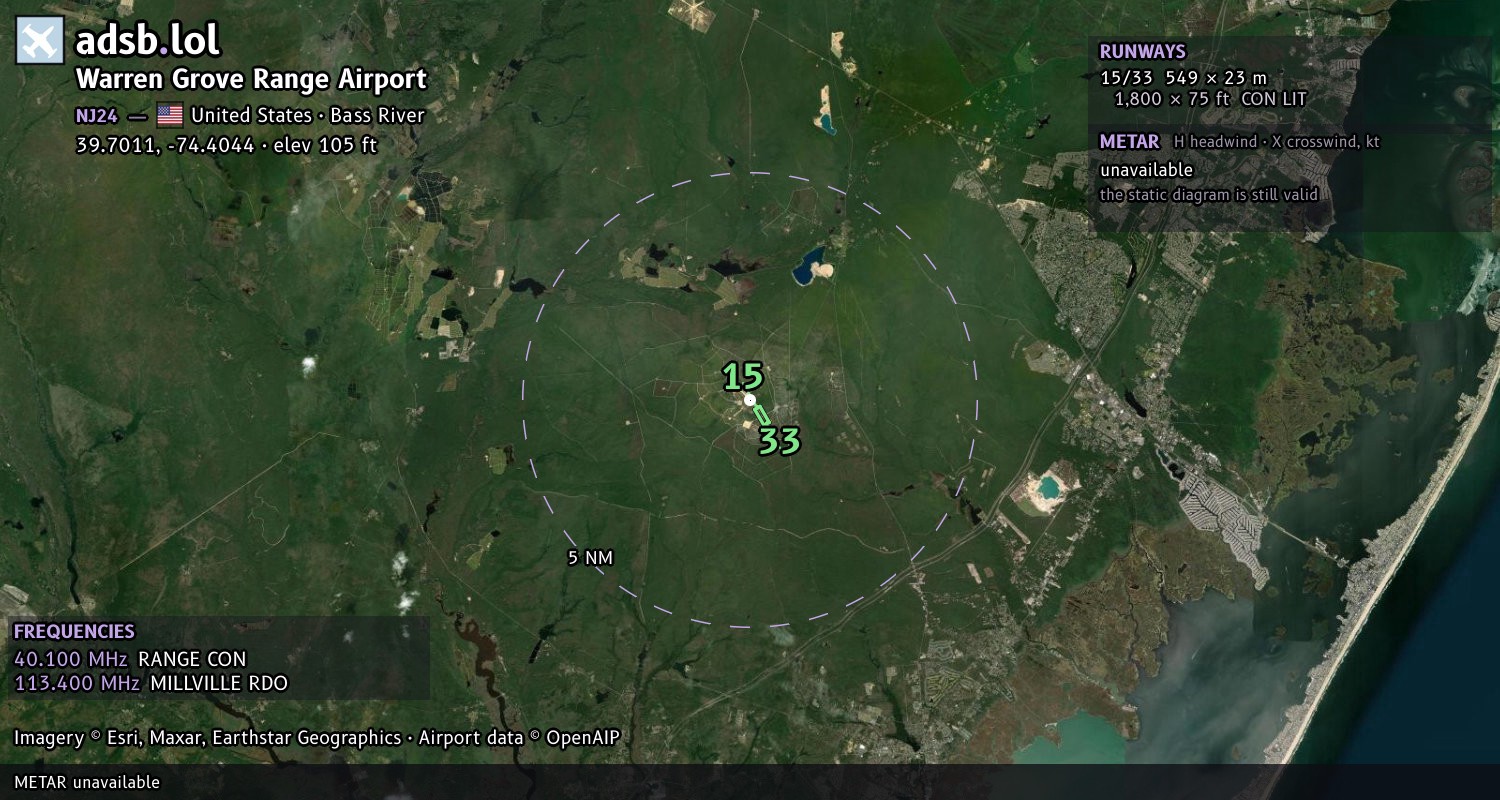Click the static diagram still valid note
The image size is (1500, 800).
tap(1209, 195)
